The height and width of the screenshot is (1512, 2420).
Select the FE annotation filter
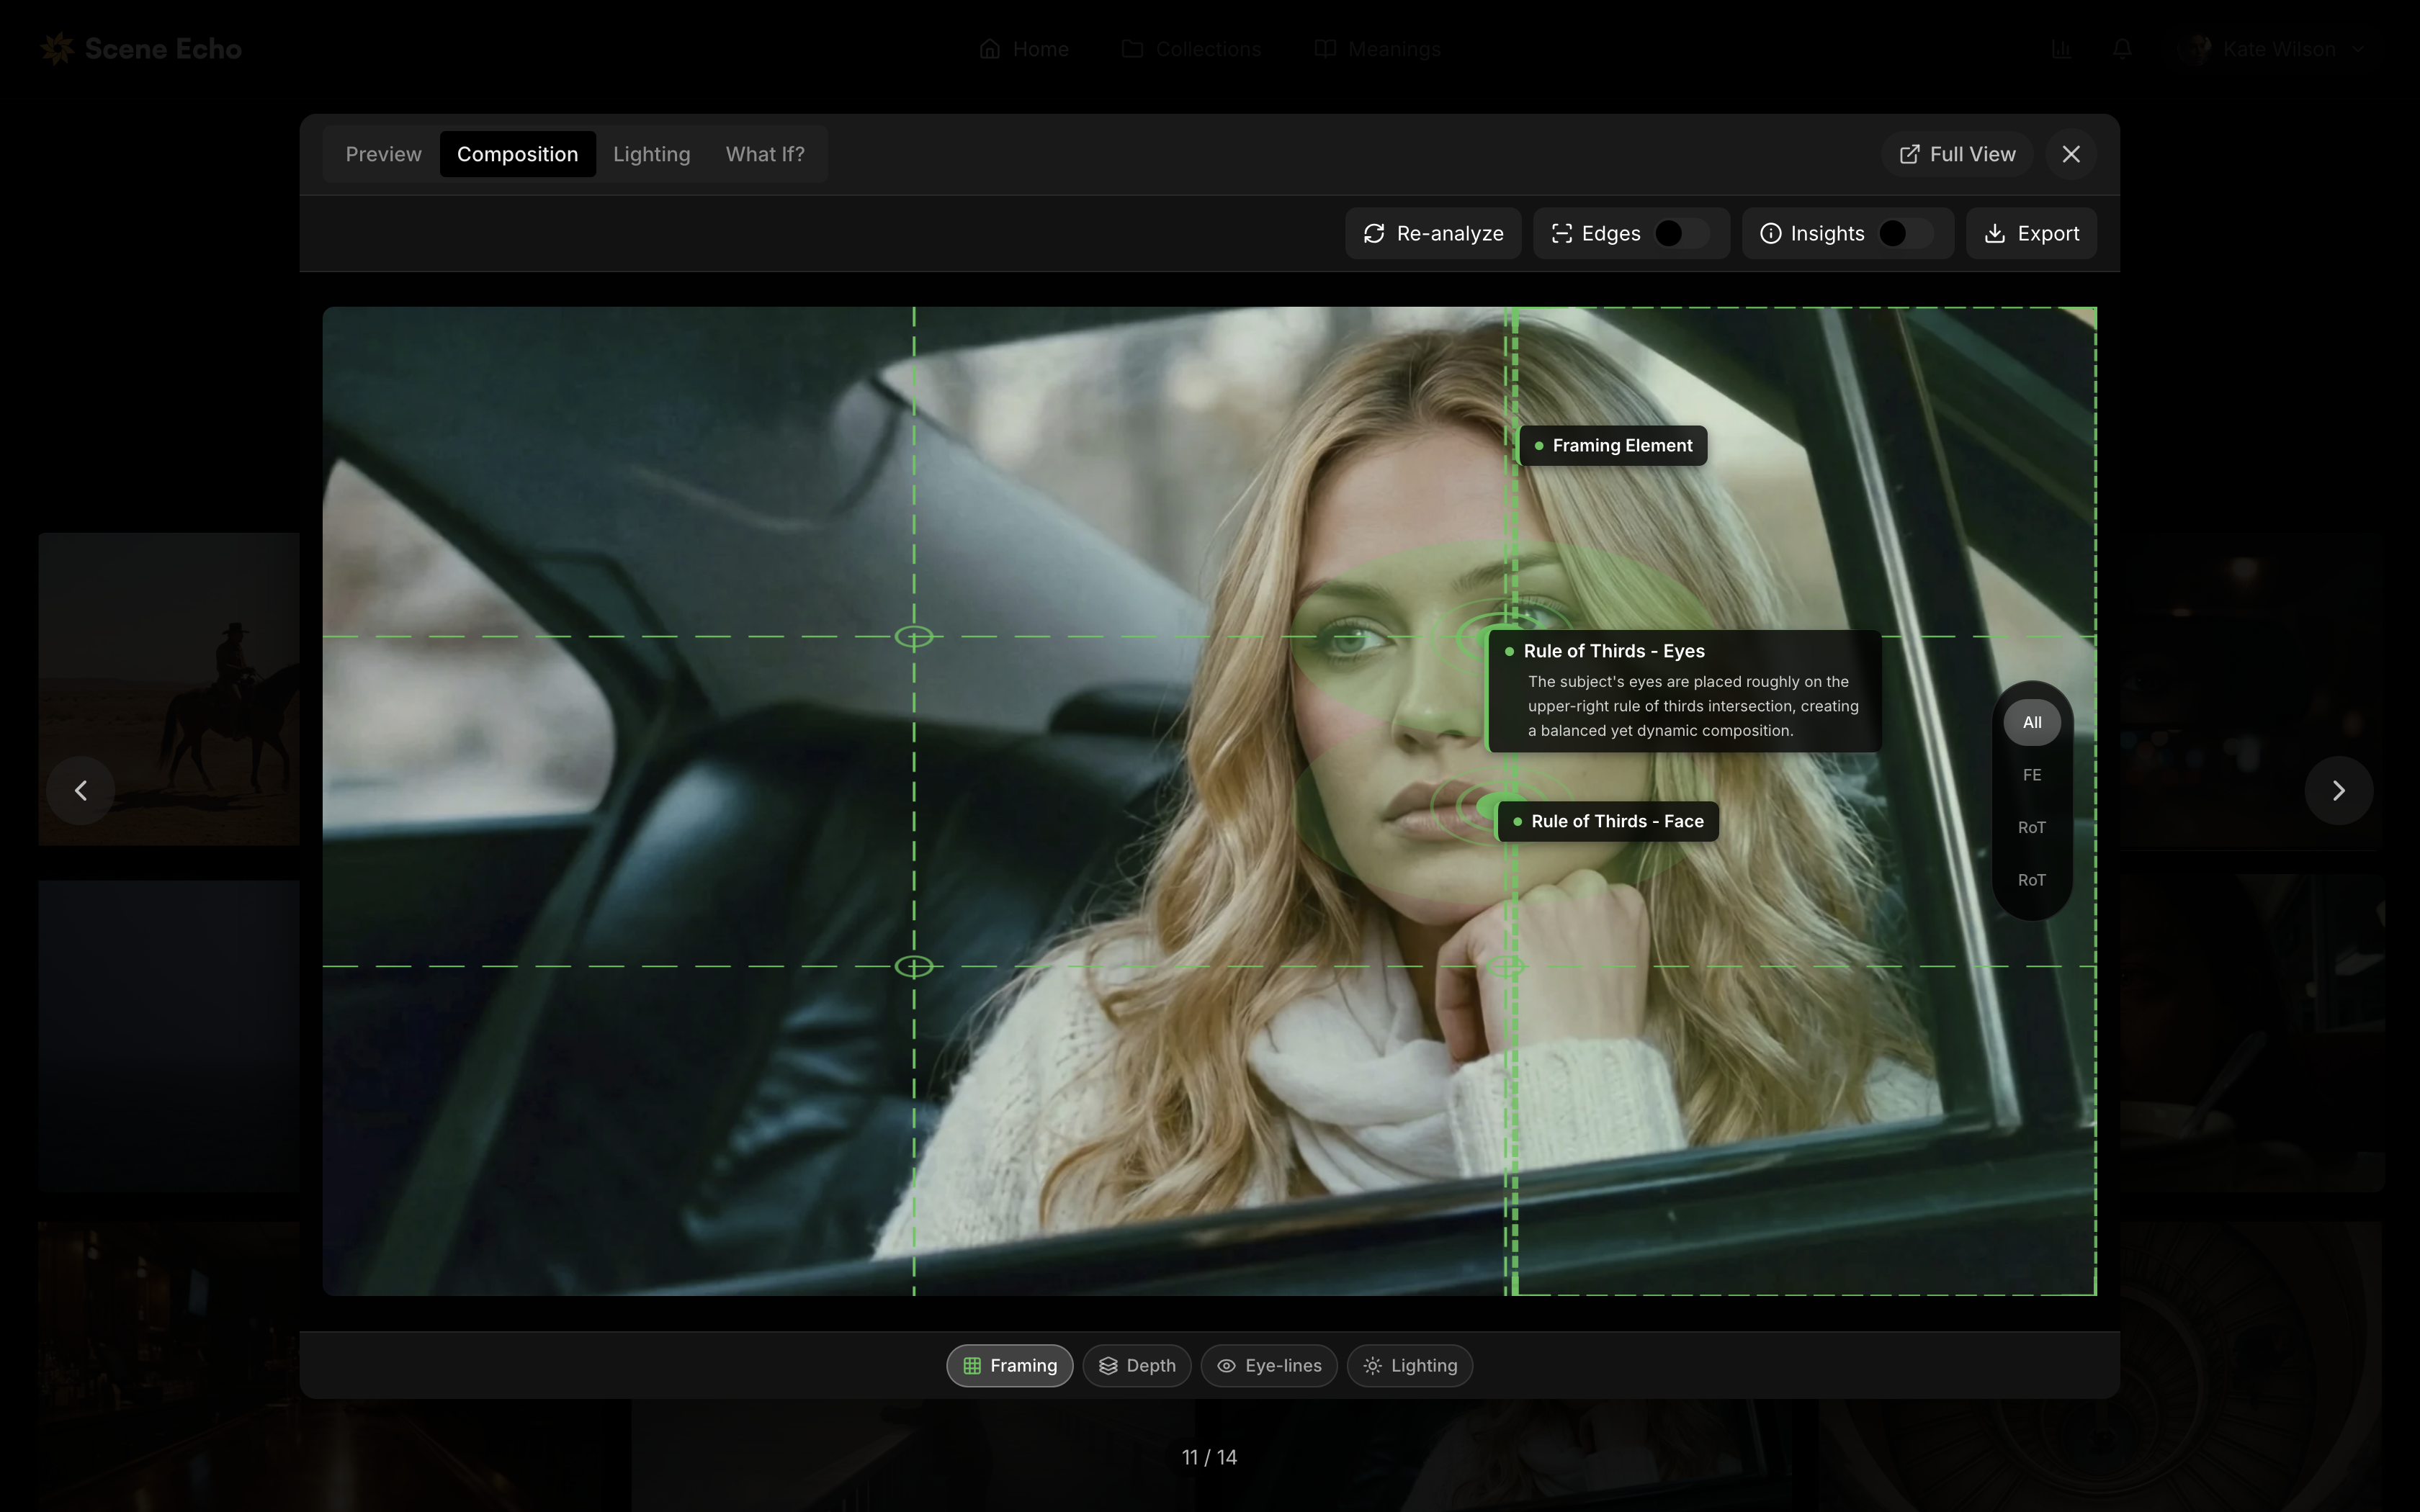[2031, 775]
